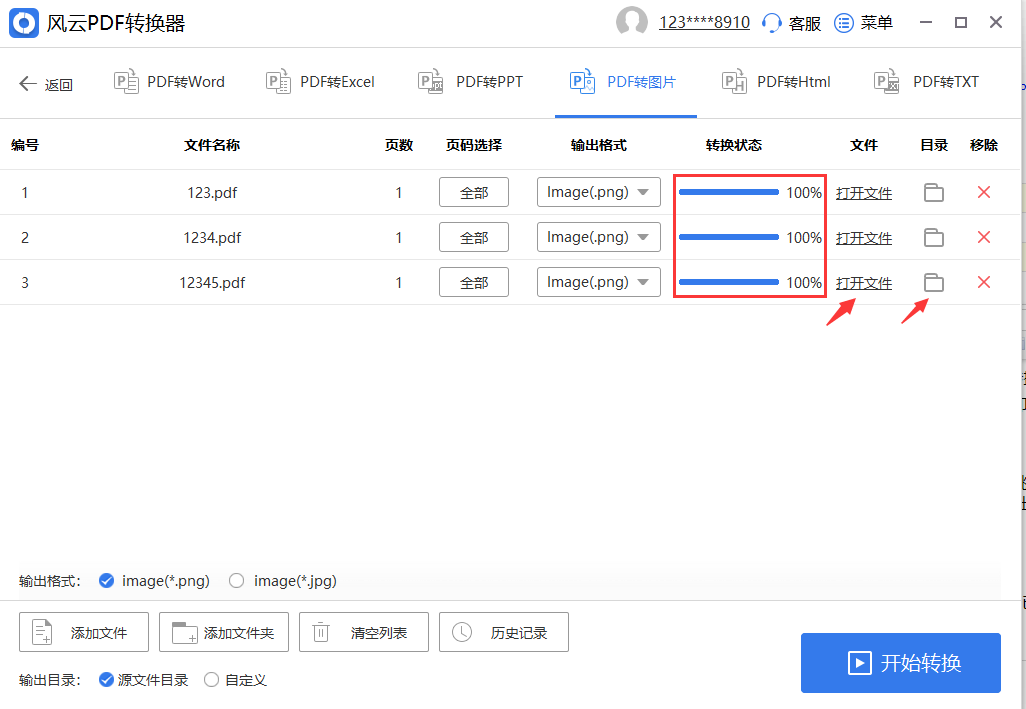
Task: Open converted file for 123.pdf via 打开文件
Action: coord(864,193)
